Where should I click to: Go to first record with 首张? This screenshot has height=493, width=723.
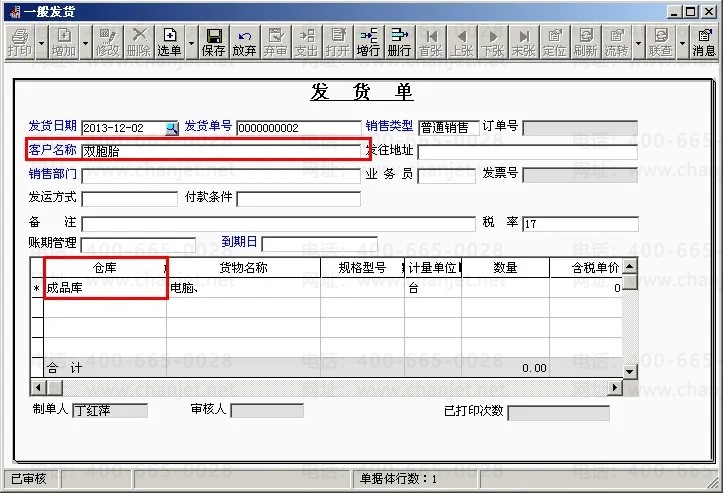(431, 42)
